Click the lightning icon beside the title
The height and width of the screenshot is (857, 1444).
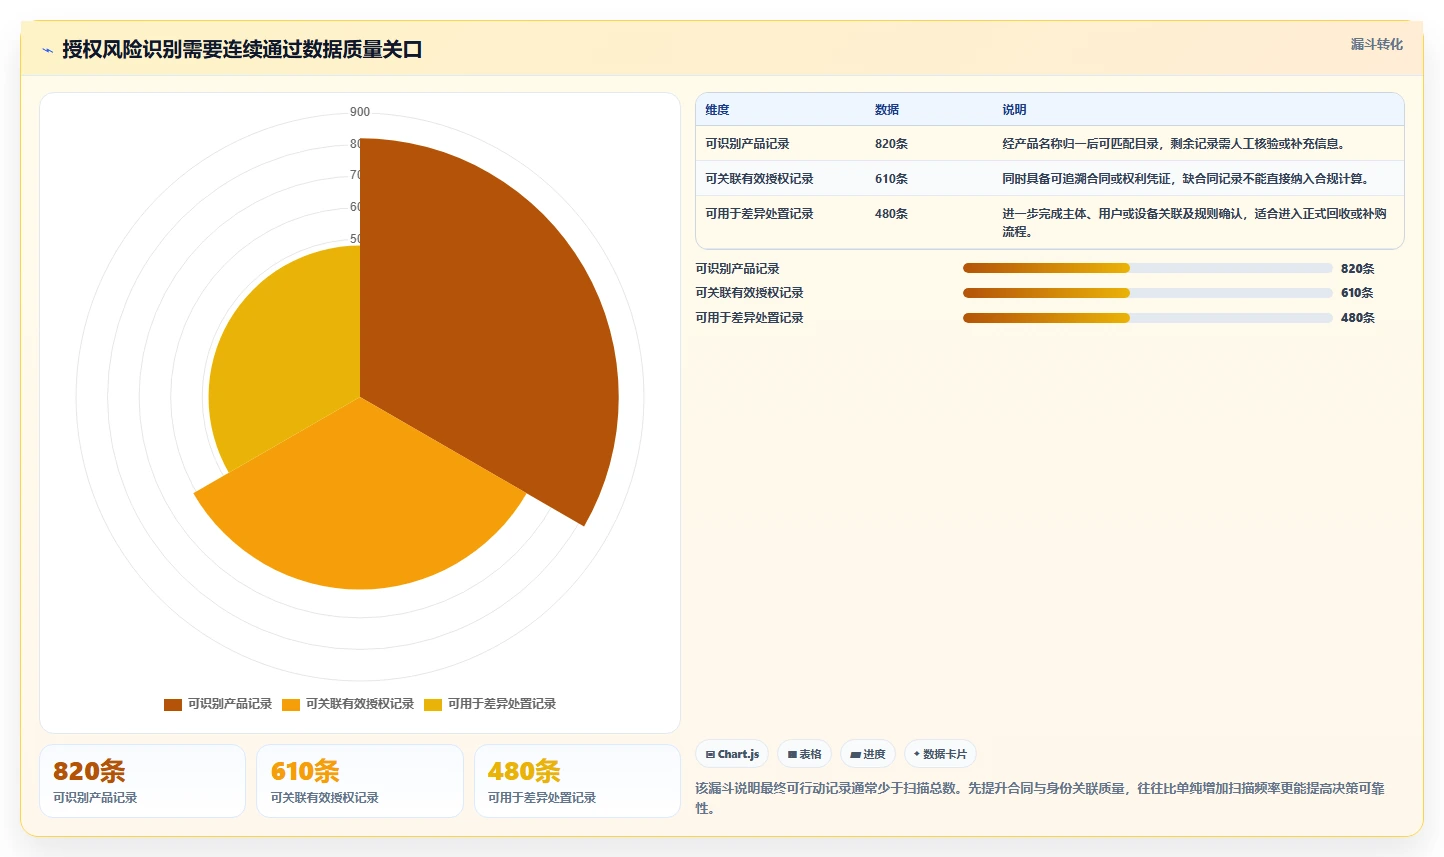click(x=47, y=50)
